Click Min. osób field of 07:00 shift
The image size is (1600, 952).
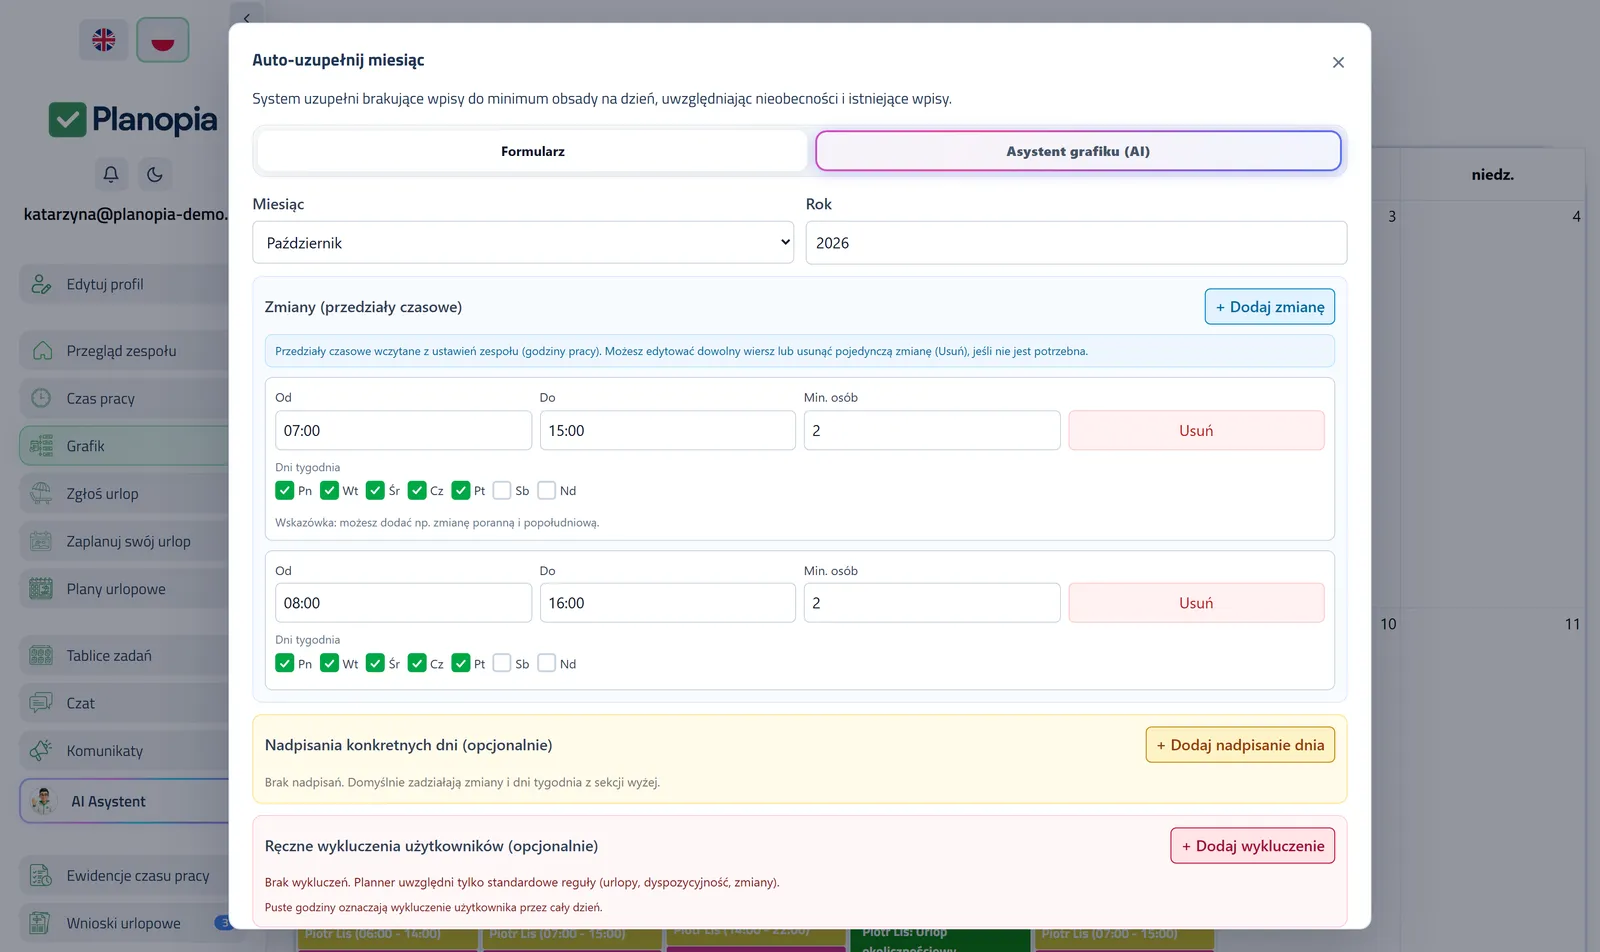tap(932, 431)
